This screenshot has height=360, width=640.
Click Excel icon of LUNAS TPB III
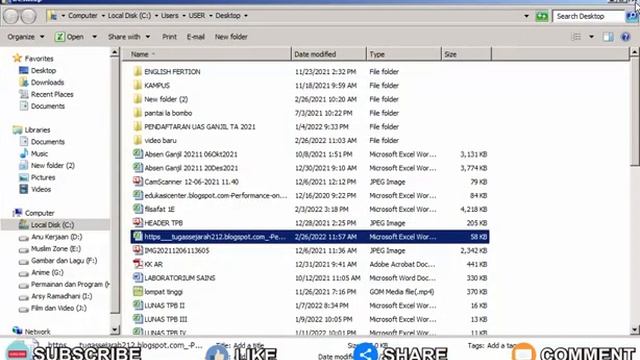[138, 319]
